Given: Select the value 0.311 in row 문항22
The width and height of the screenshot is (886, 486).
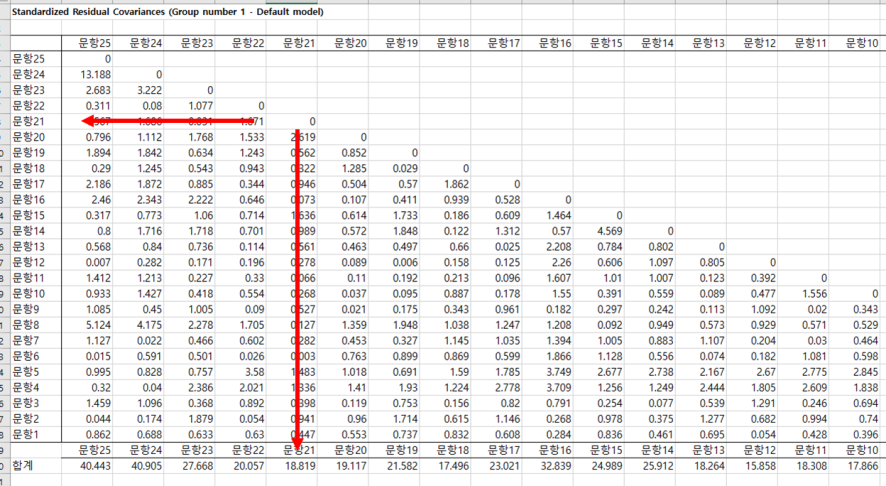Looking at the screenshot, I should click(x=98, y=106).
